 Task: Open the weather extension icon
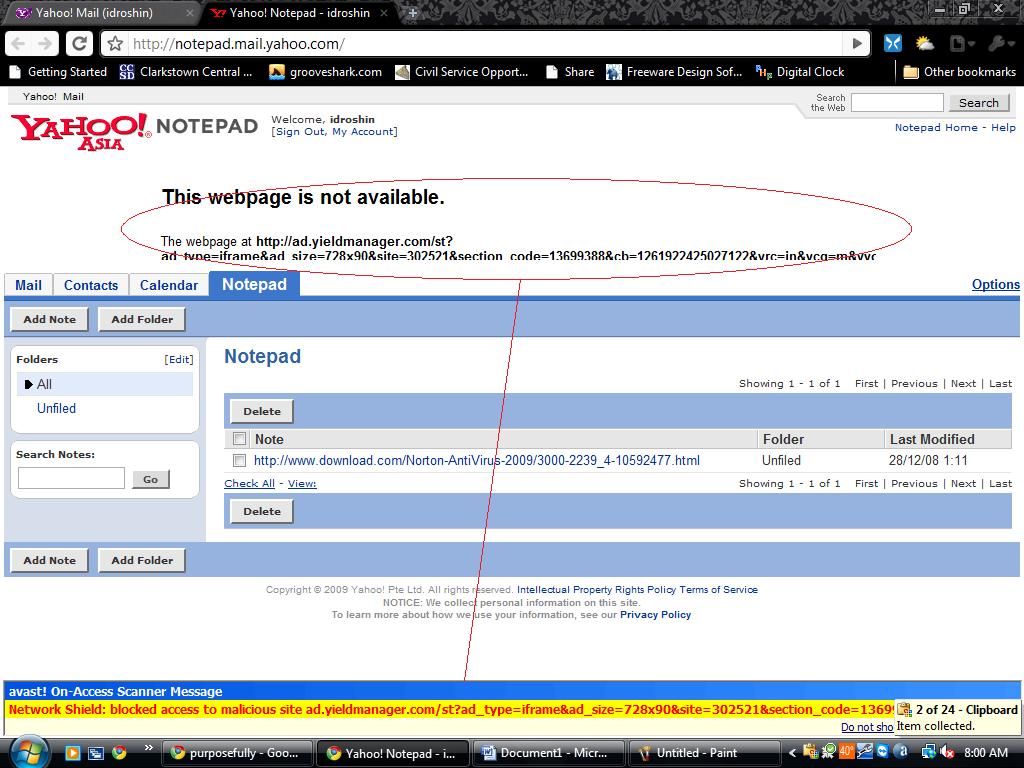point(925,44)
